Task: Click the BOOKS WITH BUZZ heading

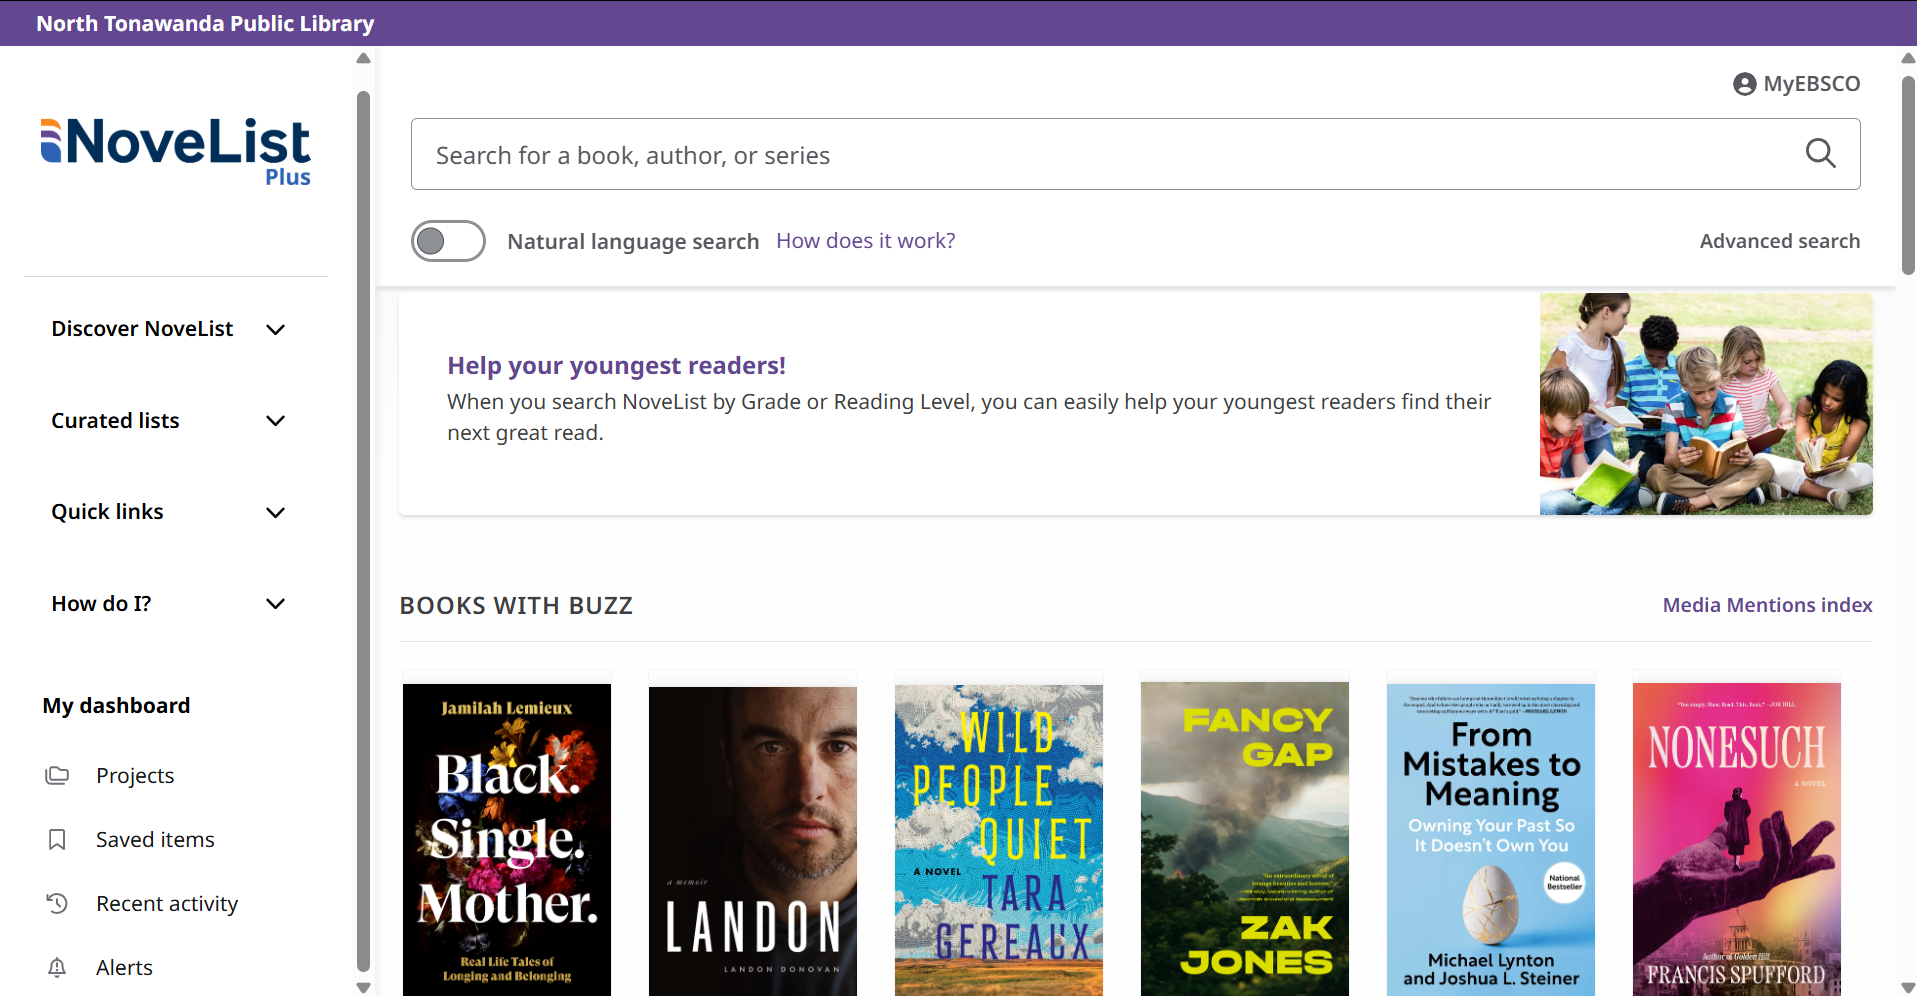Action: tap(516, 606)
